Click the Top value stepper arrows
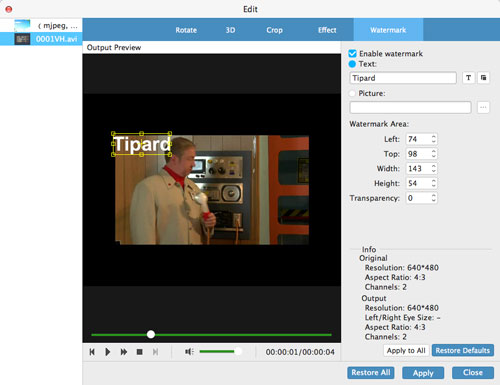The height and width of the screenshot is (385, 500). point(433,154)
